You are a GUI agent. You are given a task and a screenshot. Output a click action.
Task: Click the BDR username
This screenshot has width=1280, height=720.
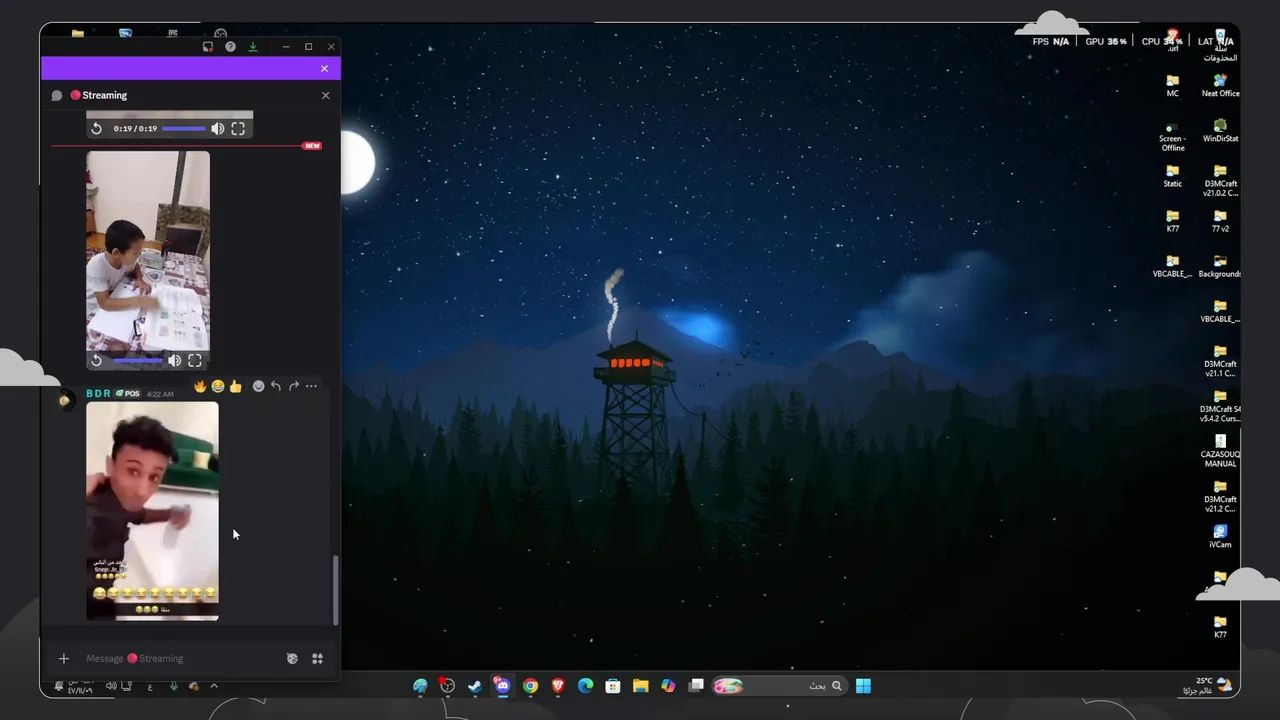(98, 394)
